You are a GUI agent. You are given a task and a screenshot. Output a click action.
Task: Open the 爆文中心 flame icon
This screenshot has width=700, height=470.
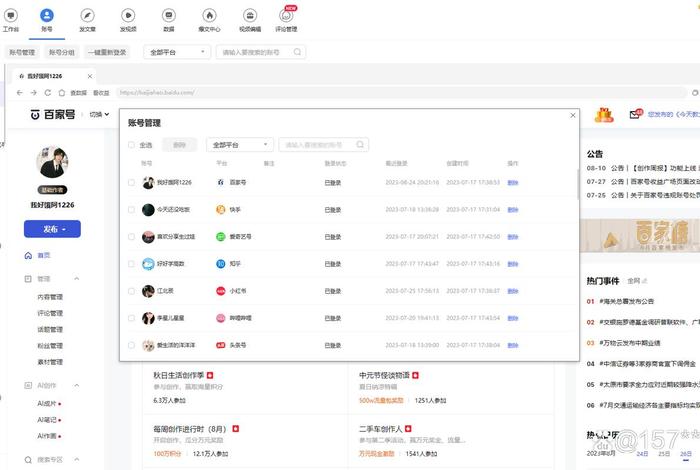209,16
